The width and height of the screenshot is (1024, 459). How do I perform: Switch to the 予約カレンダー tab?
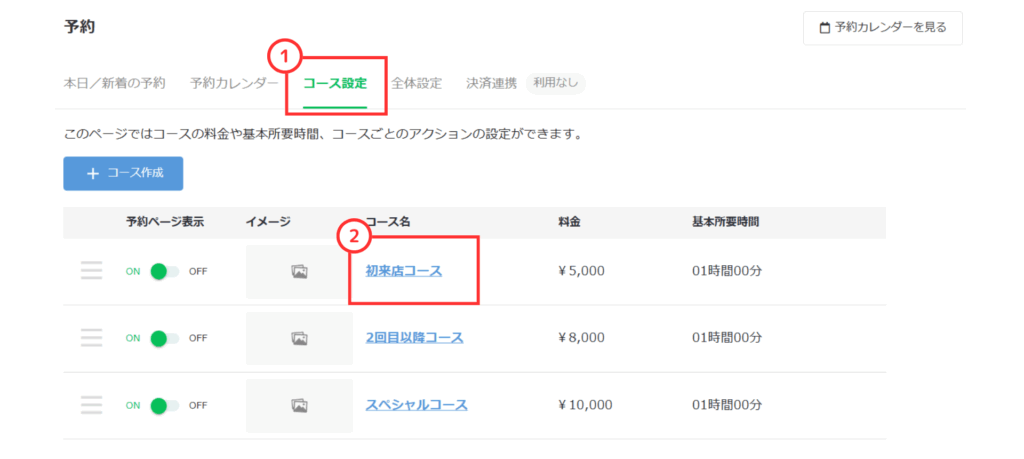(x=233, y=83)
